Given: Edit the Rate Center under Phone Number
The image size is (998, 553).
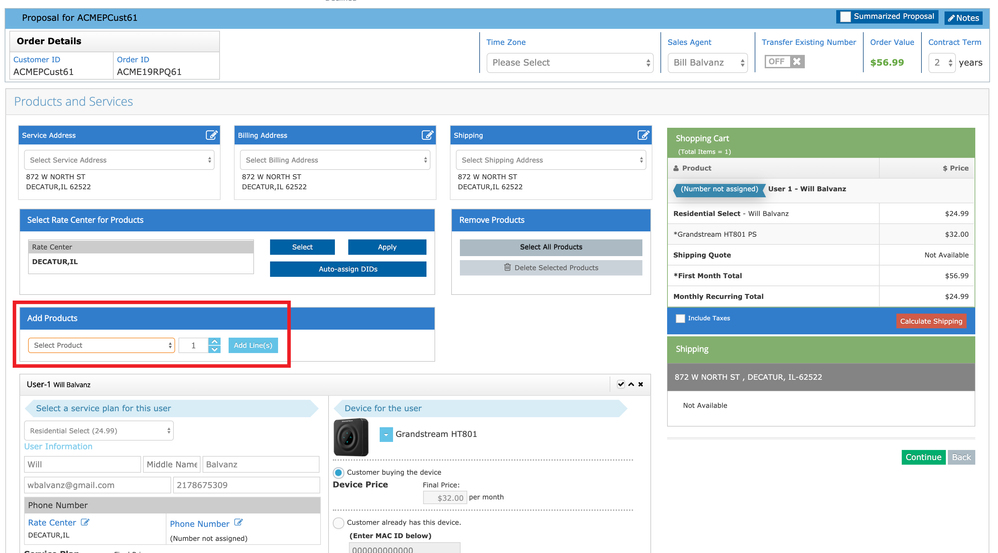Looking at the screenshot, I should 85,523.
